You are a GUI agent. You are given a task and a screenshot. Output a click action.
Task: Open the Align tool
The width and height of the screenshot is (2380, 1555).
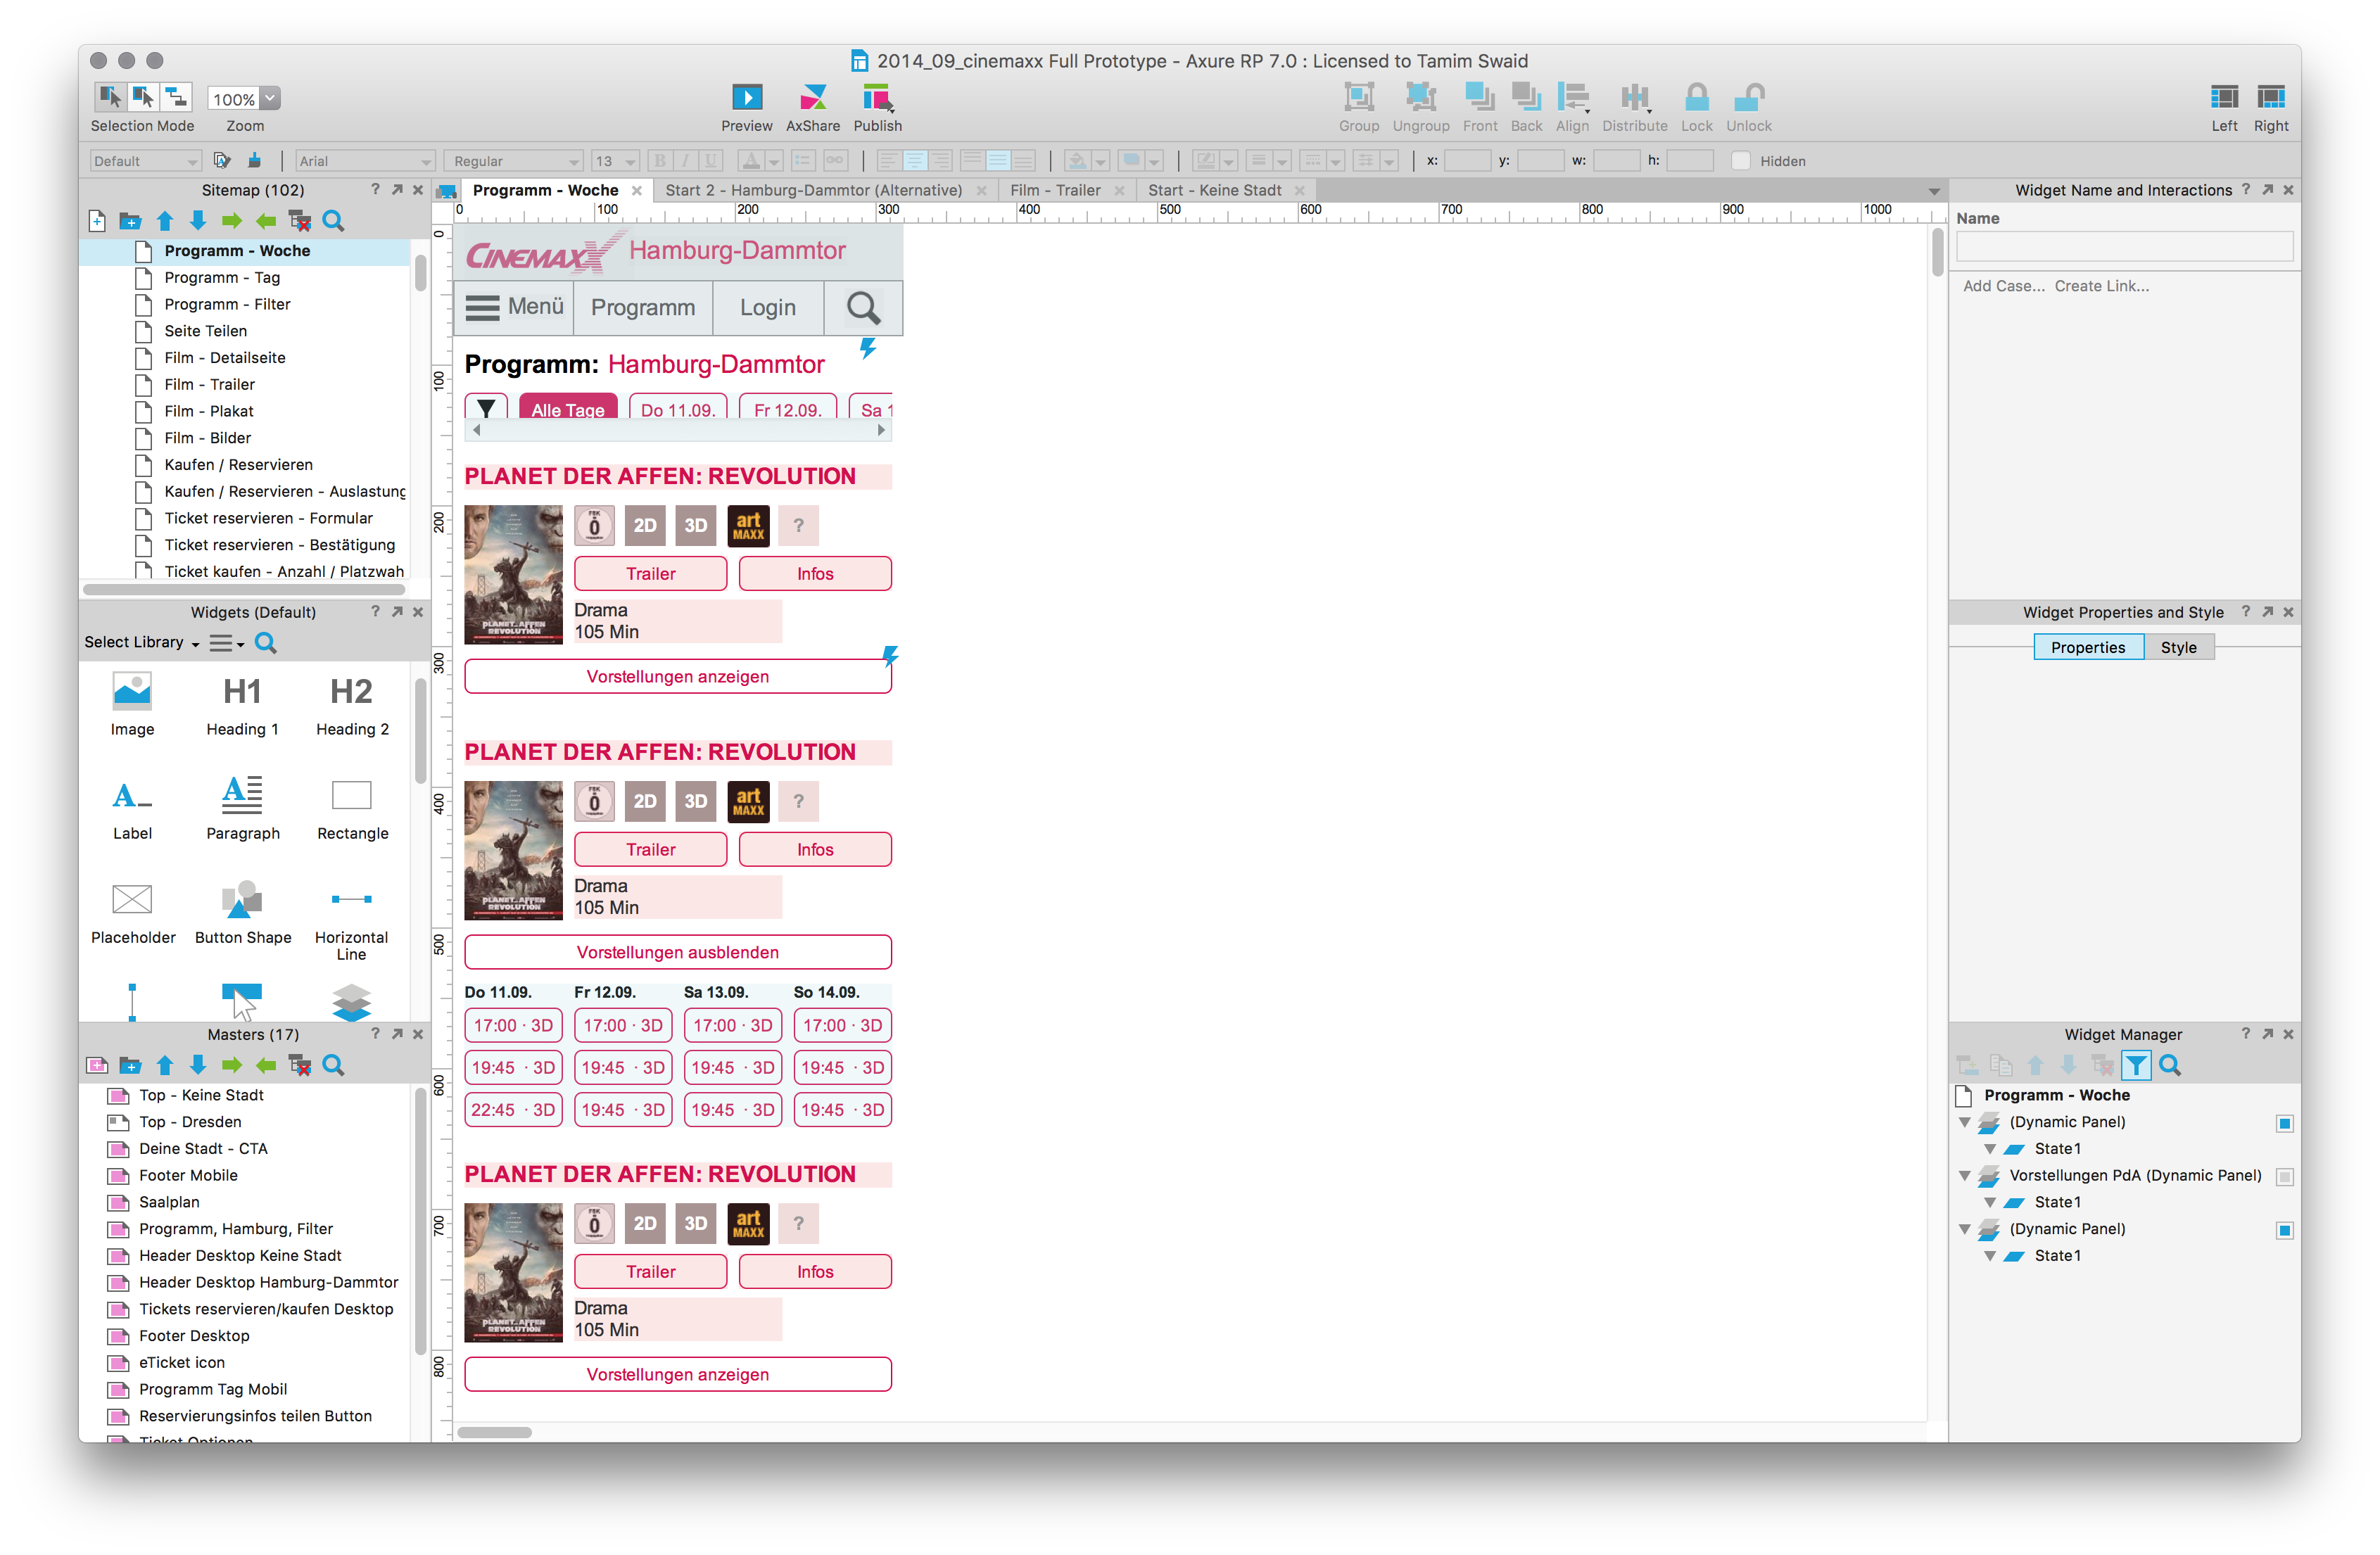click(1572, 98)
